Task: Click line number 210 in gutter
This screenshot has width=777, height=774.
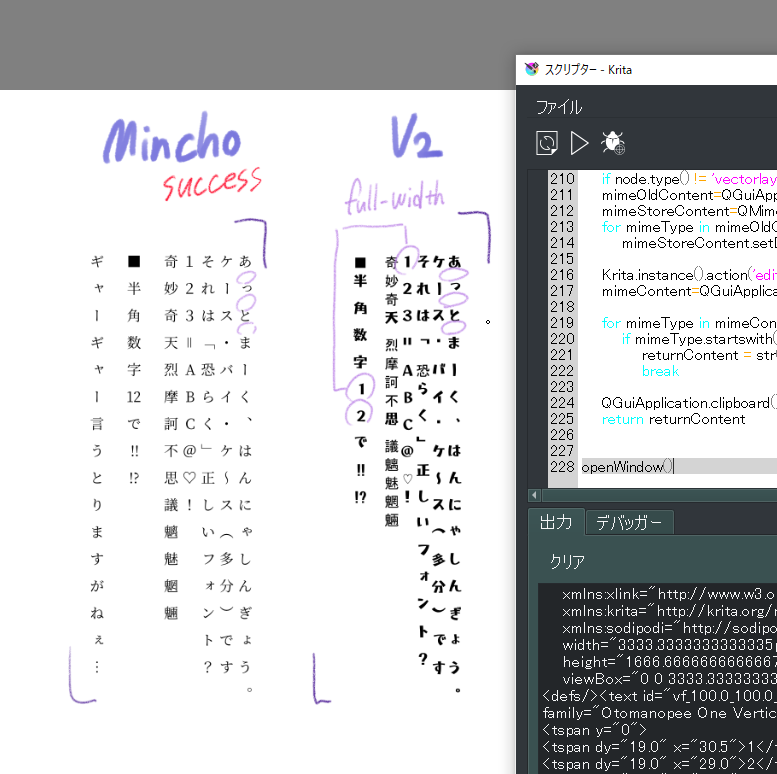Action: pyautogui.click(x=562, y=178)
